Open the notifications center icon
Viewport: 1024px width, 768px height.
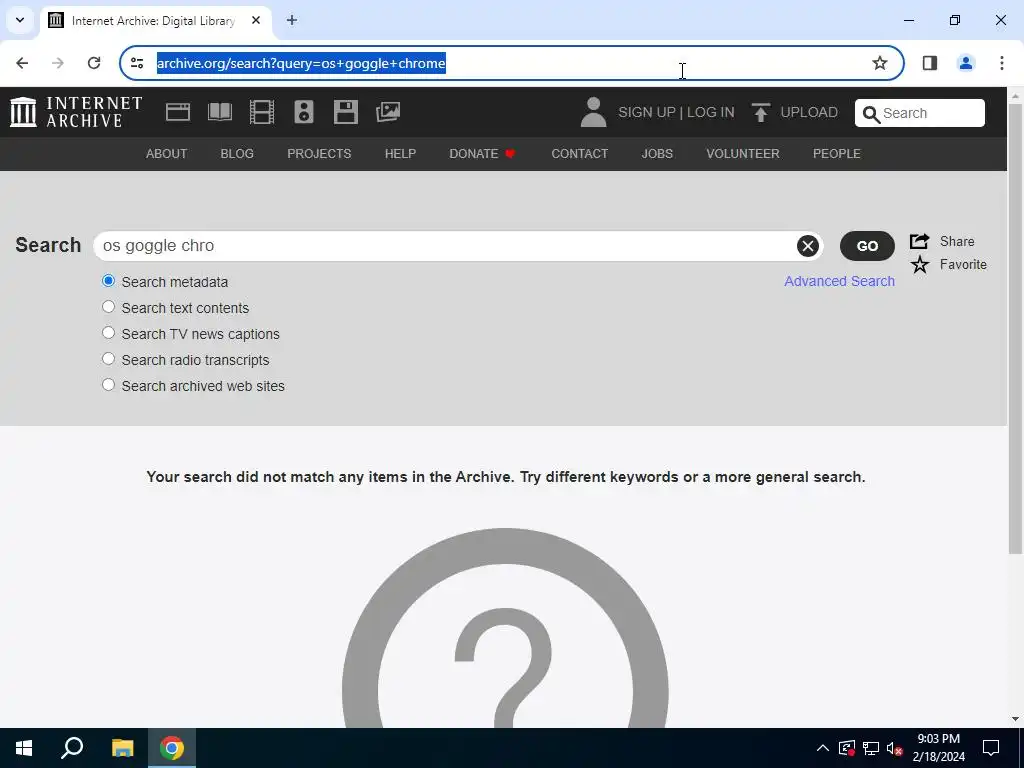[991, 748]
